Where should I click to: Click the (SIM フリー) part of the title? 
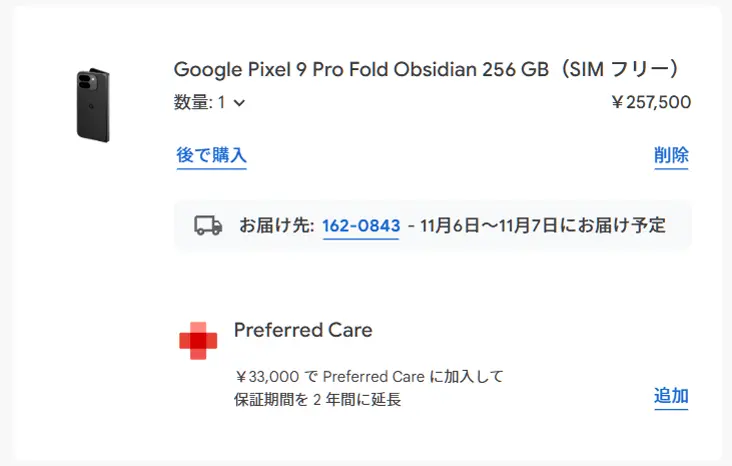point(620,69)
